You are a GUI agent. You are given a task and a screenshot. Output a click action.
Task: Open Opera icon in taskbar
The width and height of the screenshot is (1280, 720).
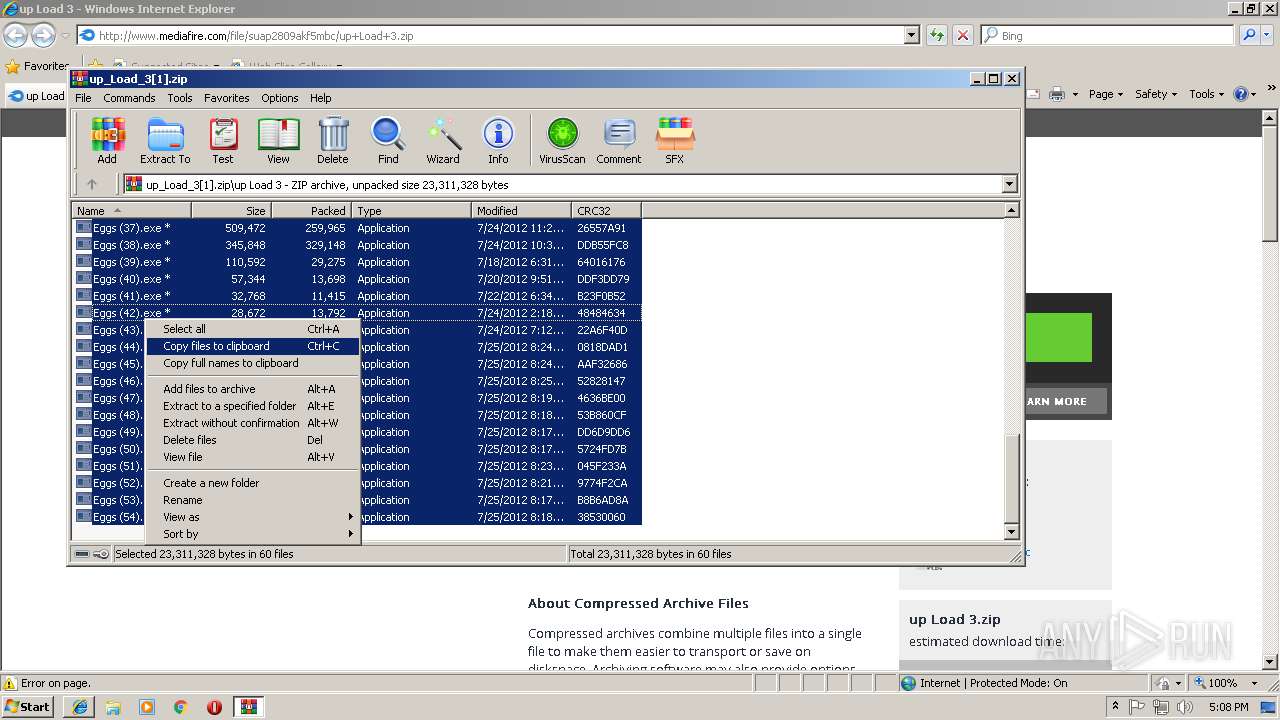coord(214,707)
